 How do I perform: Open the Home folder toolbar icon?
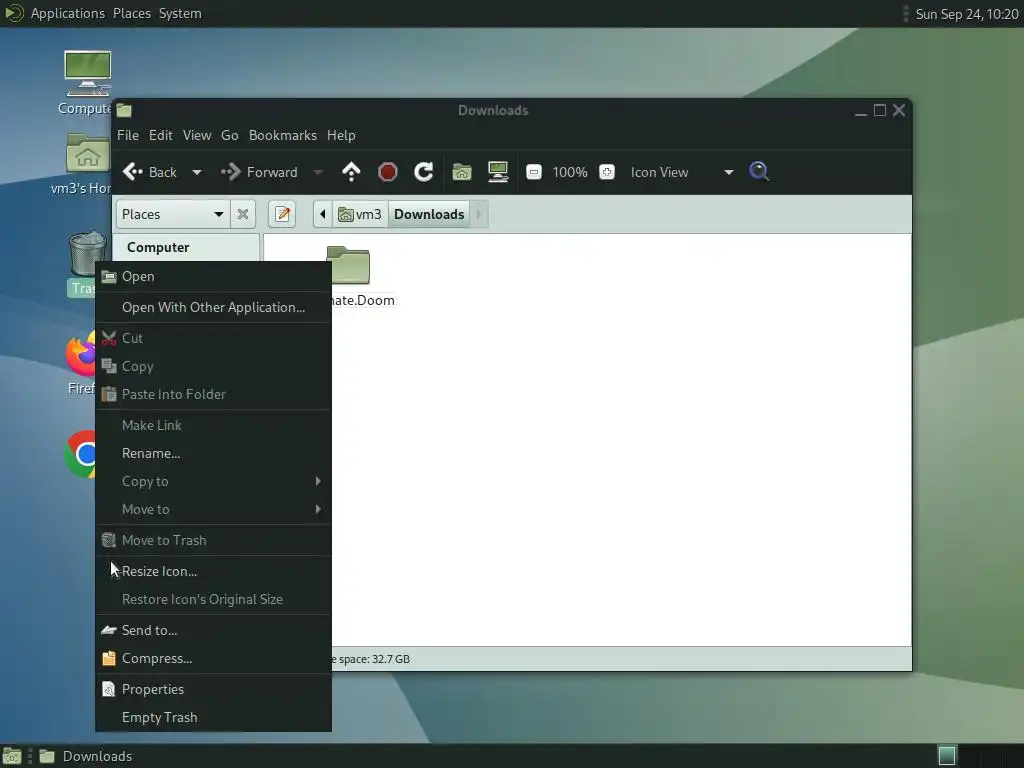[x=462, y=172]
